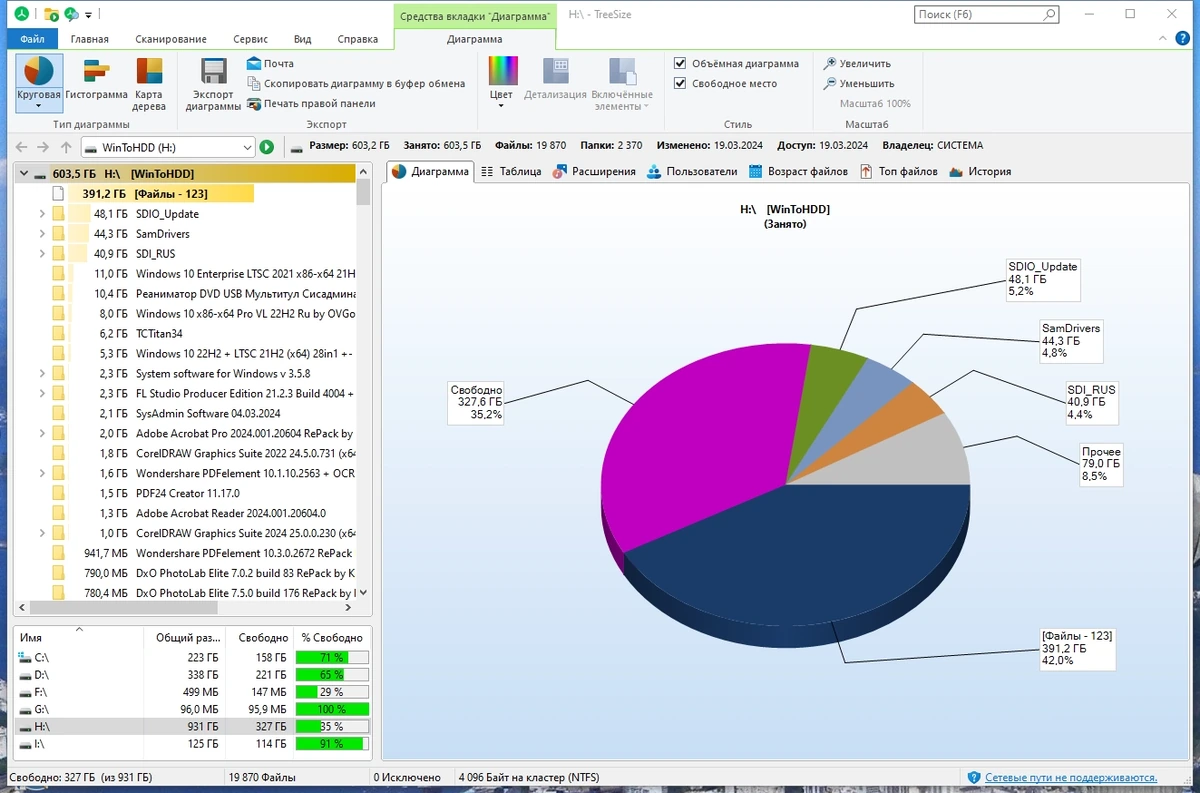This screenshot has width=1200, height=793.
Task: Expand System software for Windows v 3.5.8
Action: click(42, 374)
